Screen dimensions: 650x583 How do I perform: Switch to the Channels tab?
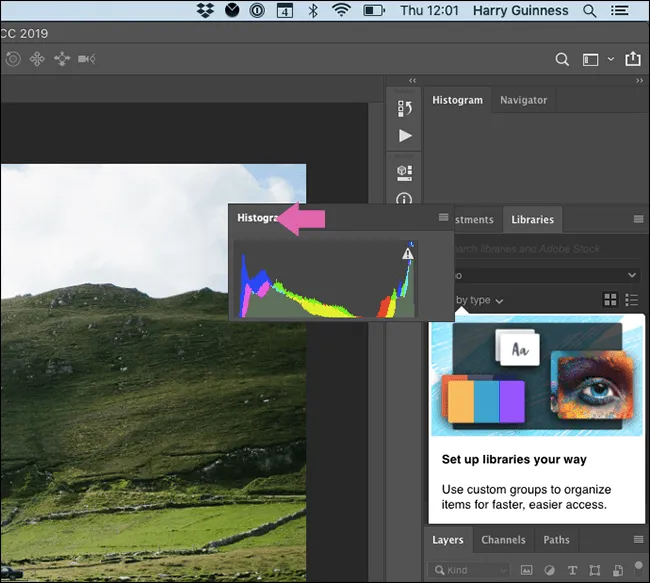pos(503,540)
